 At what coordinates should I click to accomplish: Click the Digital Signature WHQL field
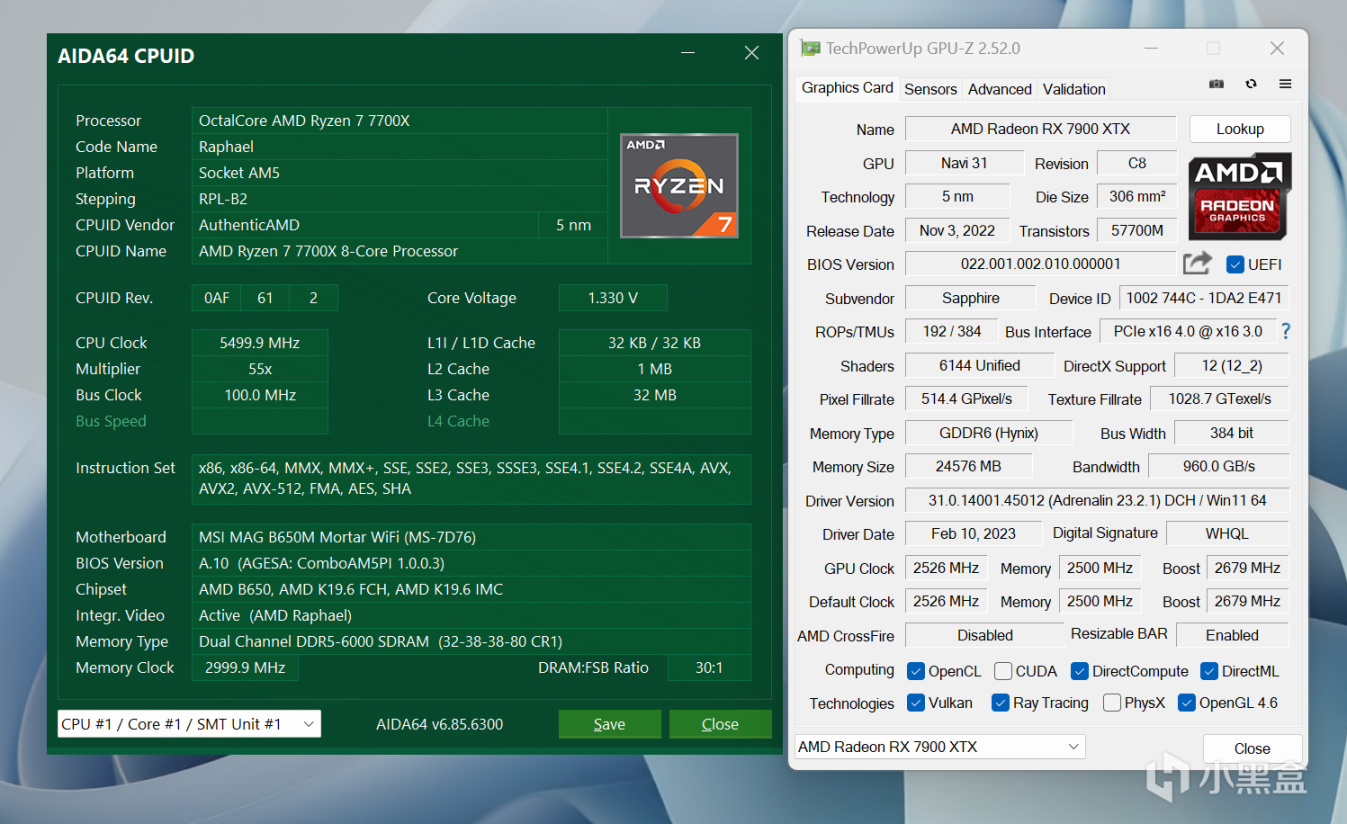(x=1227, y=533)
